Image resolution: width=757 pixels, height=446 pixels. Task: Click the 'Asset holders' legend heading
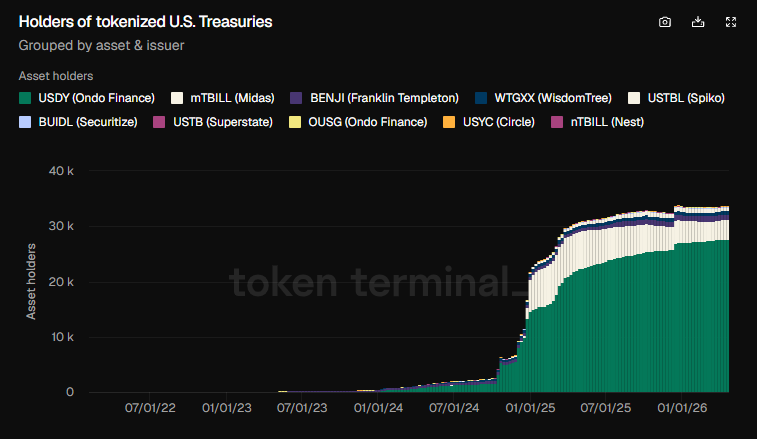click(56, 76)
